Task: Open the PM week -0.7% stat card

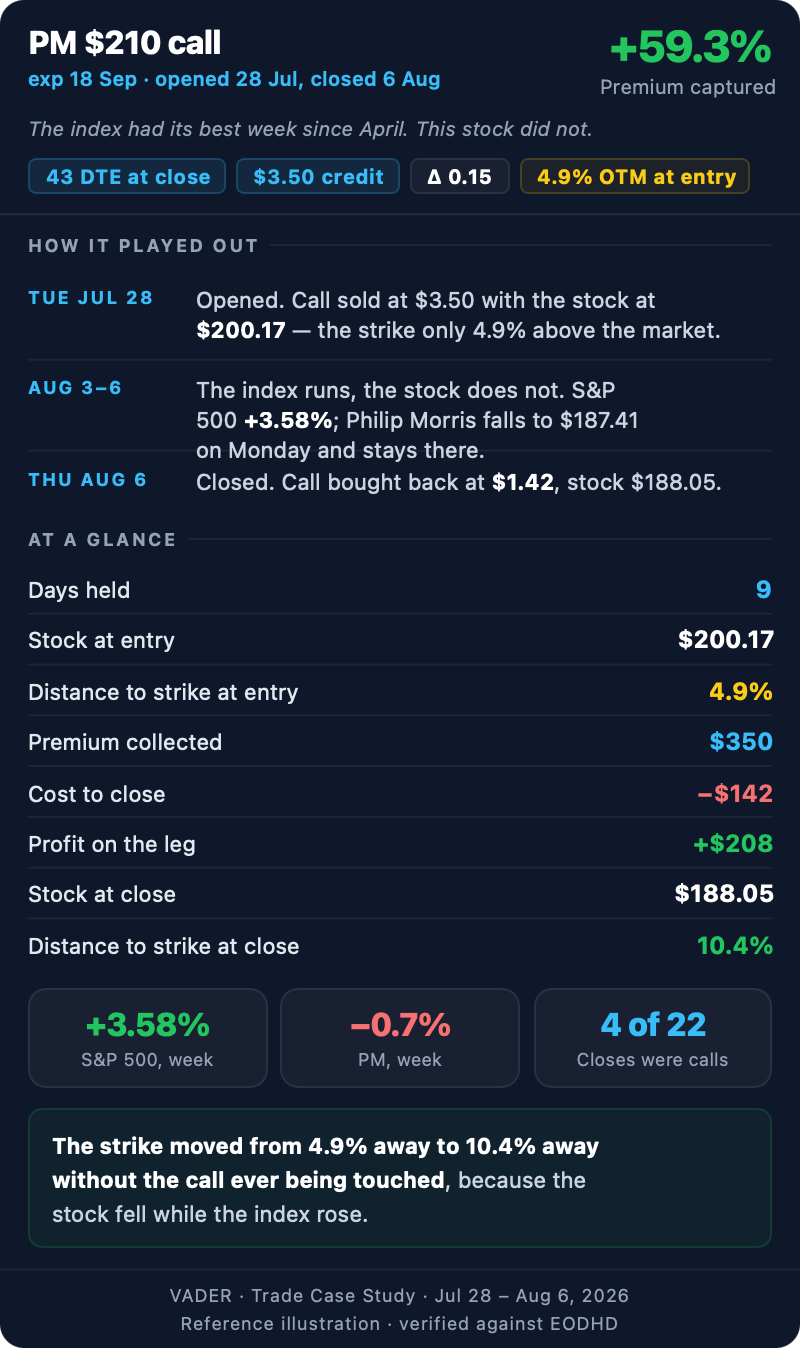Action: click(400, 1037)
